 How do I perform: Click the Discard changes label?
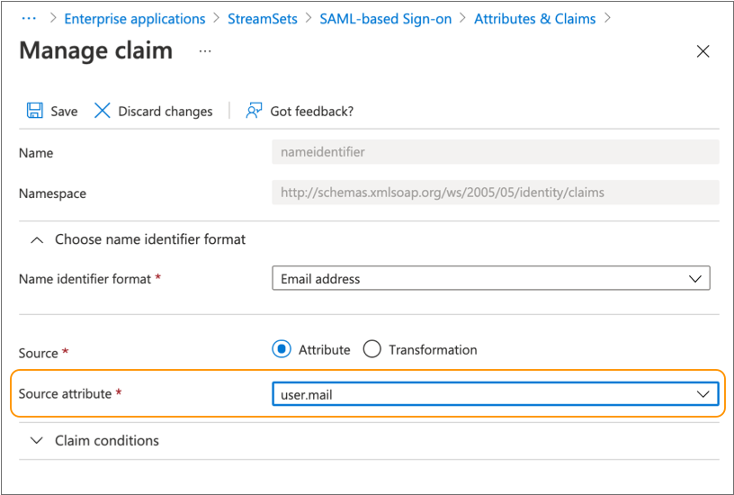click(x=165, y=111)
